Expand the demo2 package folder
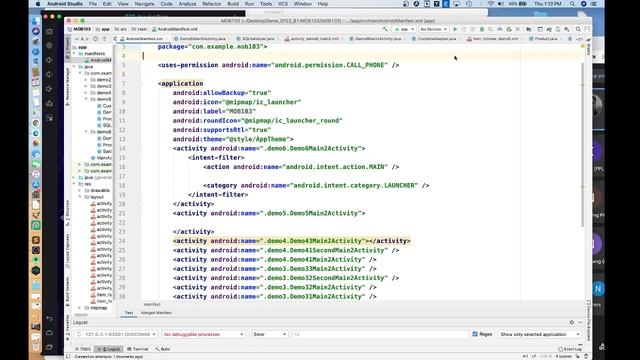Viewport: 640px width, 360px height. [86, 80]
